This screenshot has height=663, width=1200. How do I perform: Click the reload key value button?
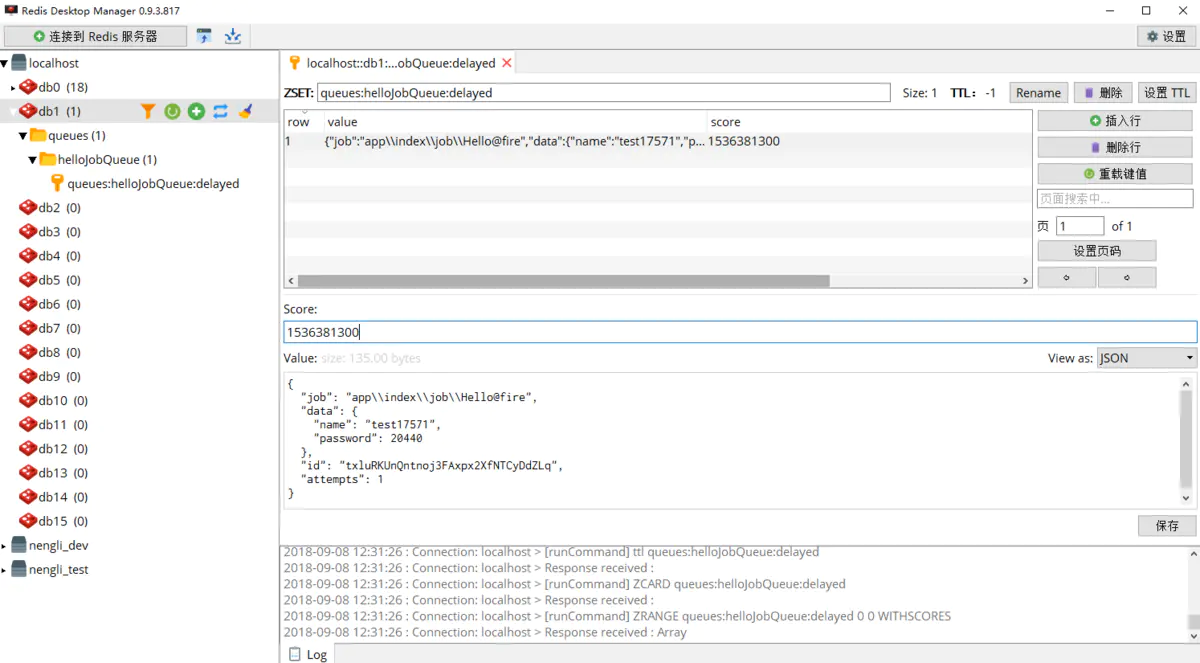click(x=1115, y=174)
